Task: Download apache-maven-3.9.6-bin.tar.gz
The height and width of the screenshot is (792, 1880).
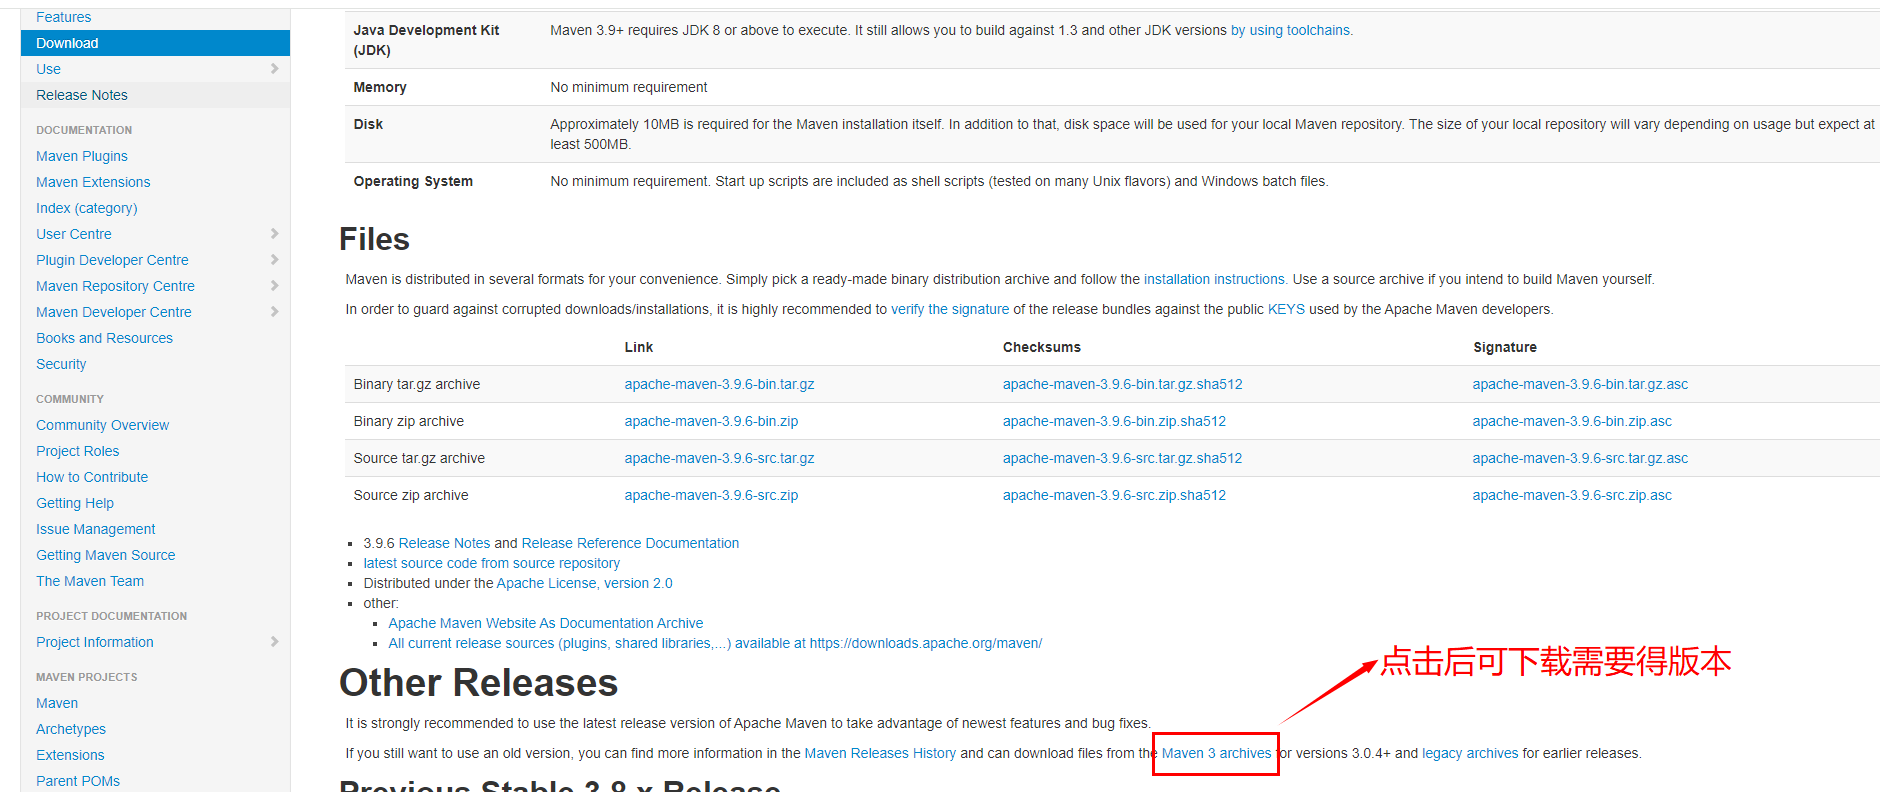Action: coord(719,384)
